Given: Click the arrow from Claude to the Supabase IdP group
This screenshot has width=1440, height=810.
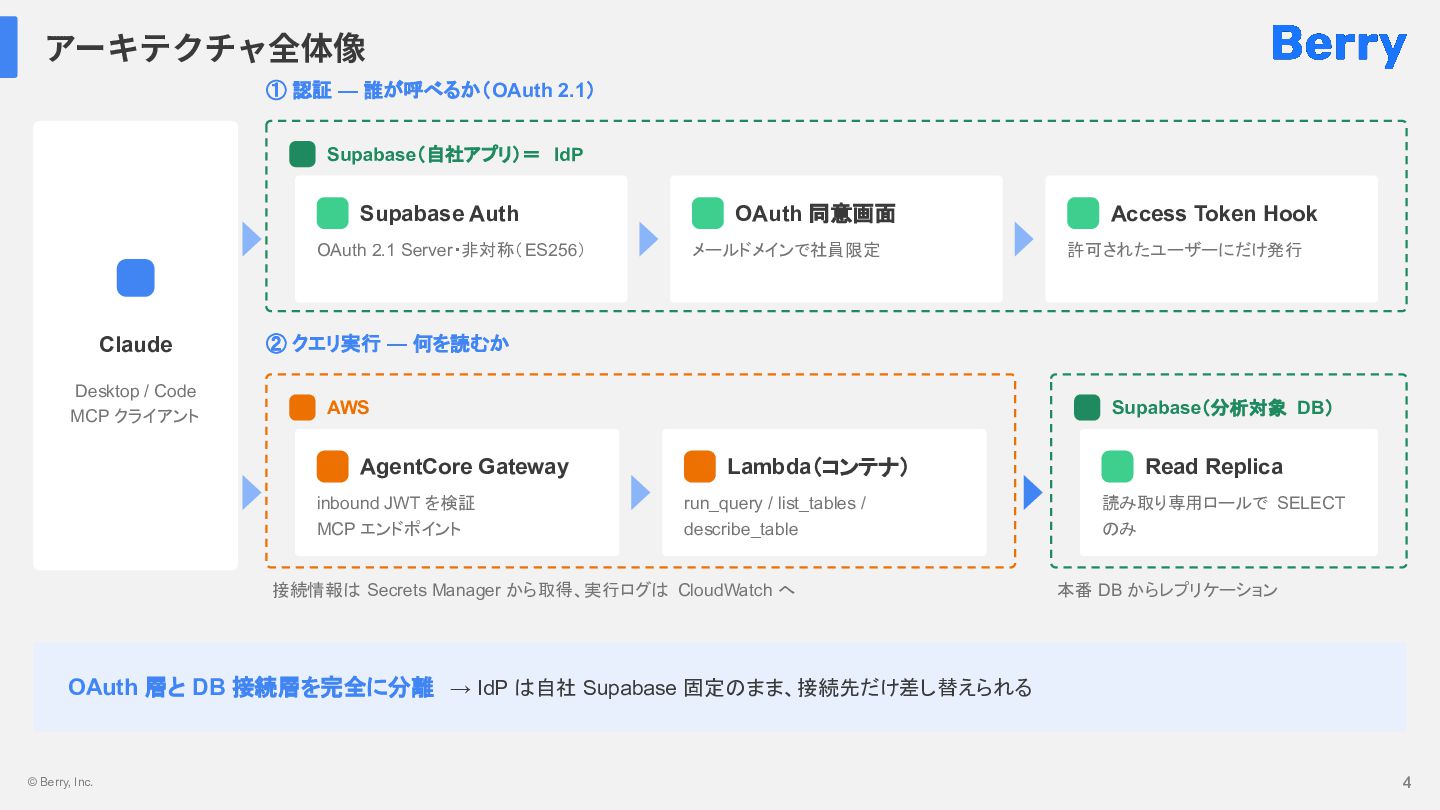Looking at the screenshot, I should pyautogui.click(x=252, y=239).
